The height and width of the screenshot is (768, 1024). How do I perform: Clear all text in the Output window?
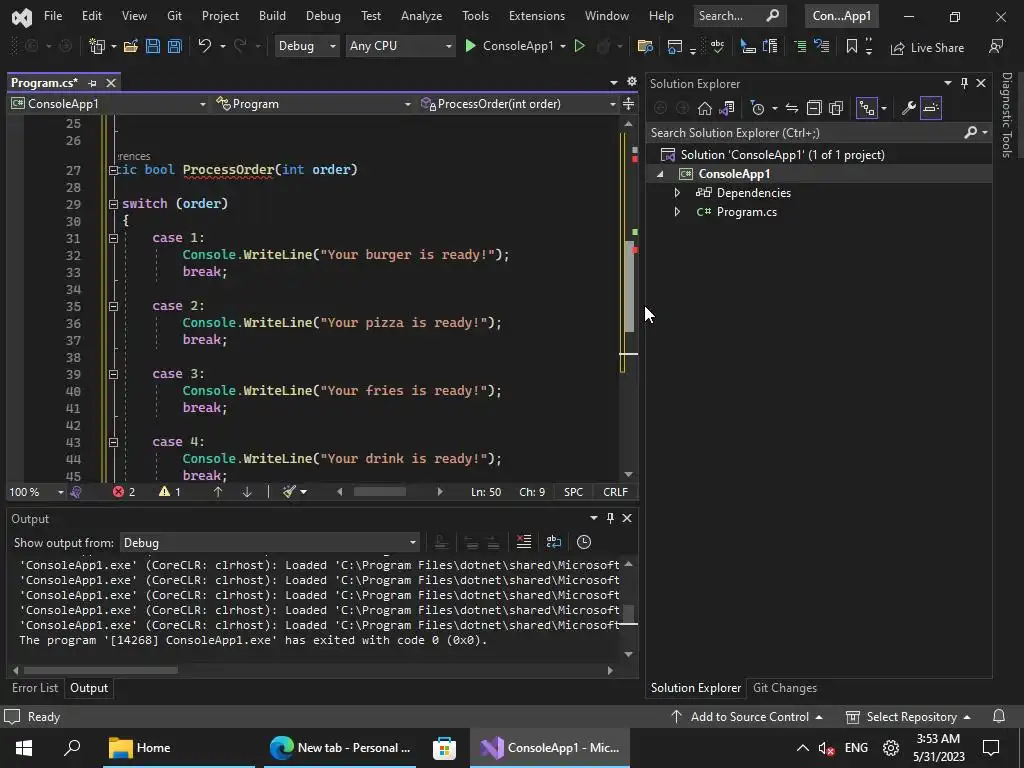click(524, 542)
